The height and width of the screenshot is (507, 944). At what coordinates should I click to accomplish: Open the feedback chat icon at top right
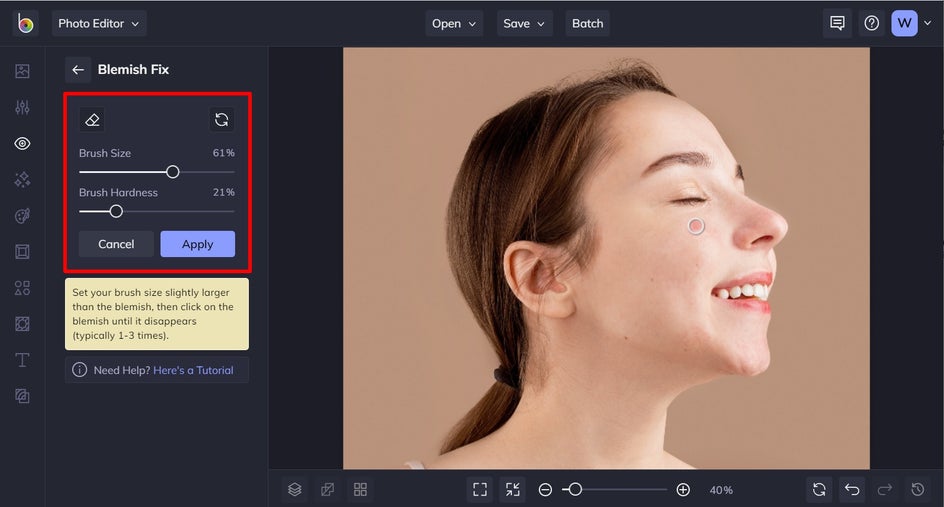tap(837, 23)
